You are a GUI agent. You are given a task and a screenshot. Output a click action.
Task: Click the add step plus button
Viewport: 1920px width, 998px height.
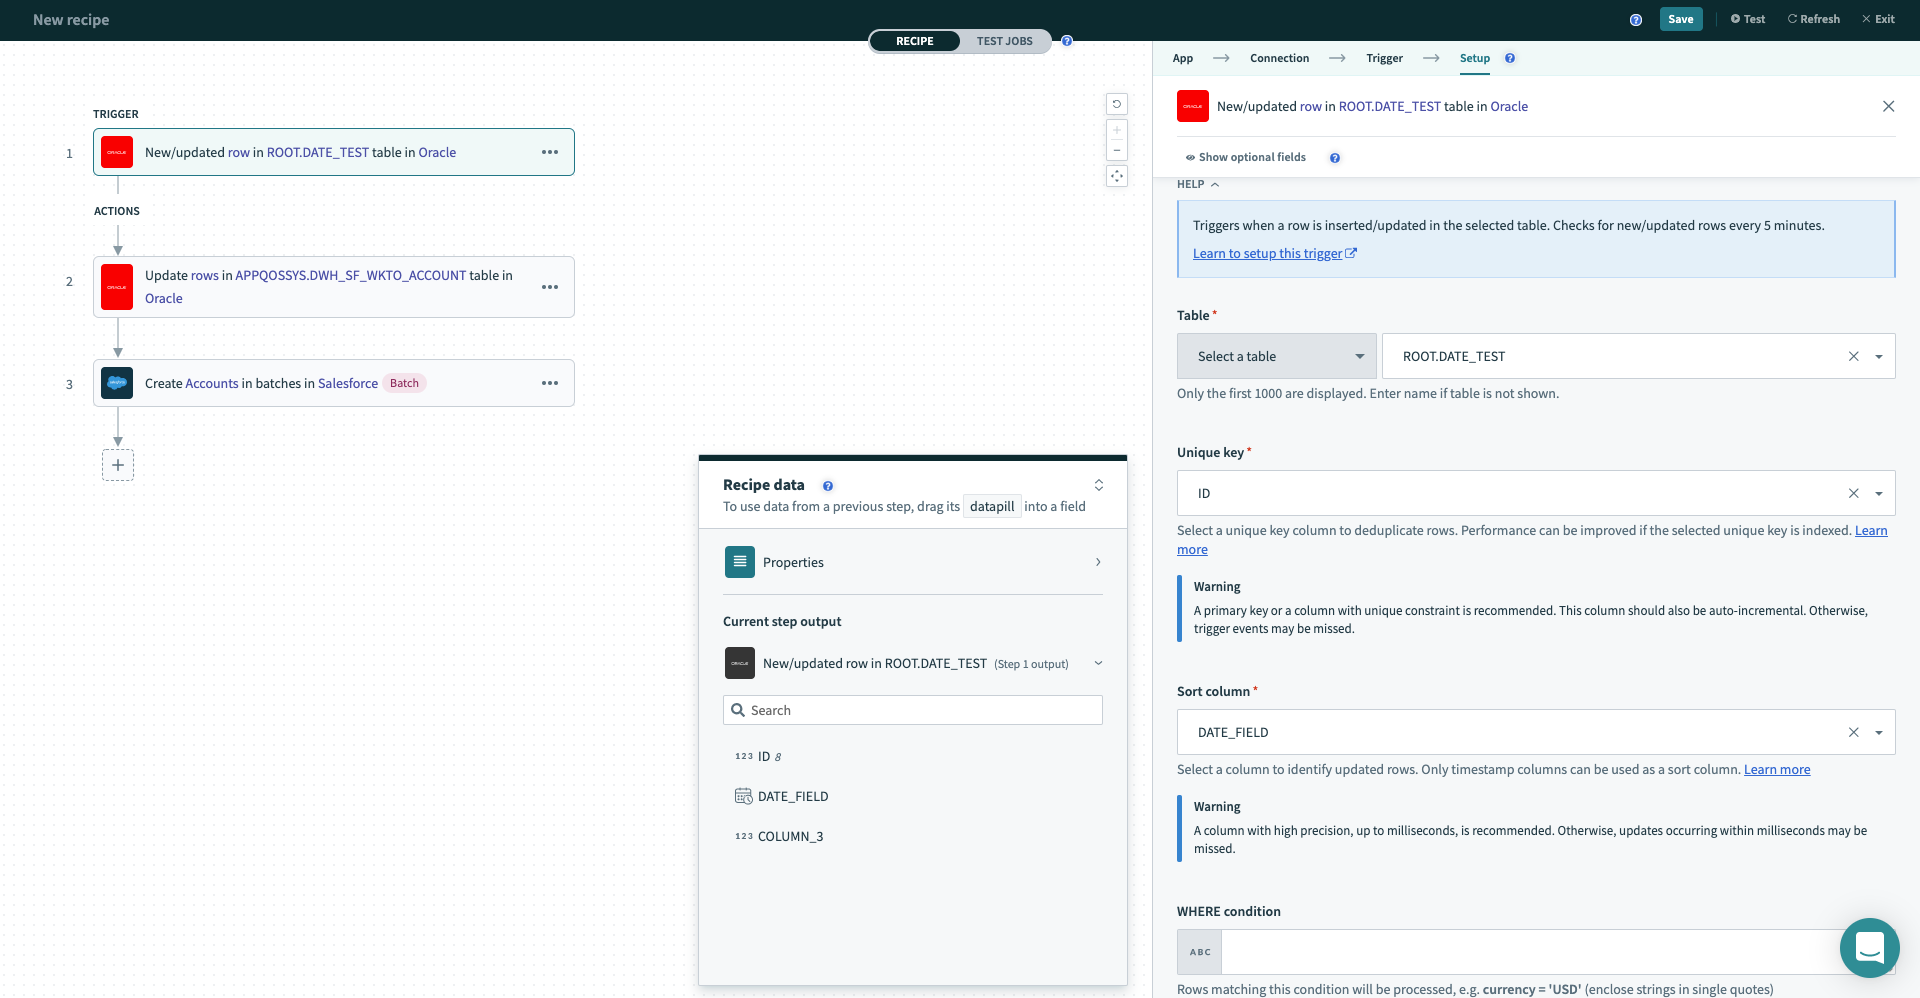click(x=118, y=465)
